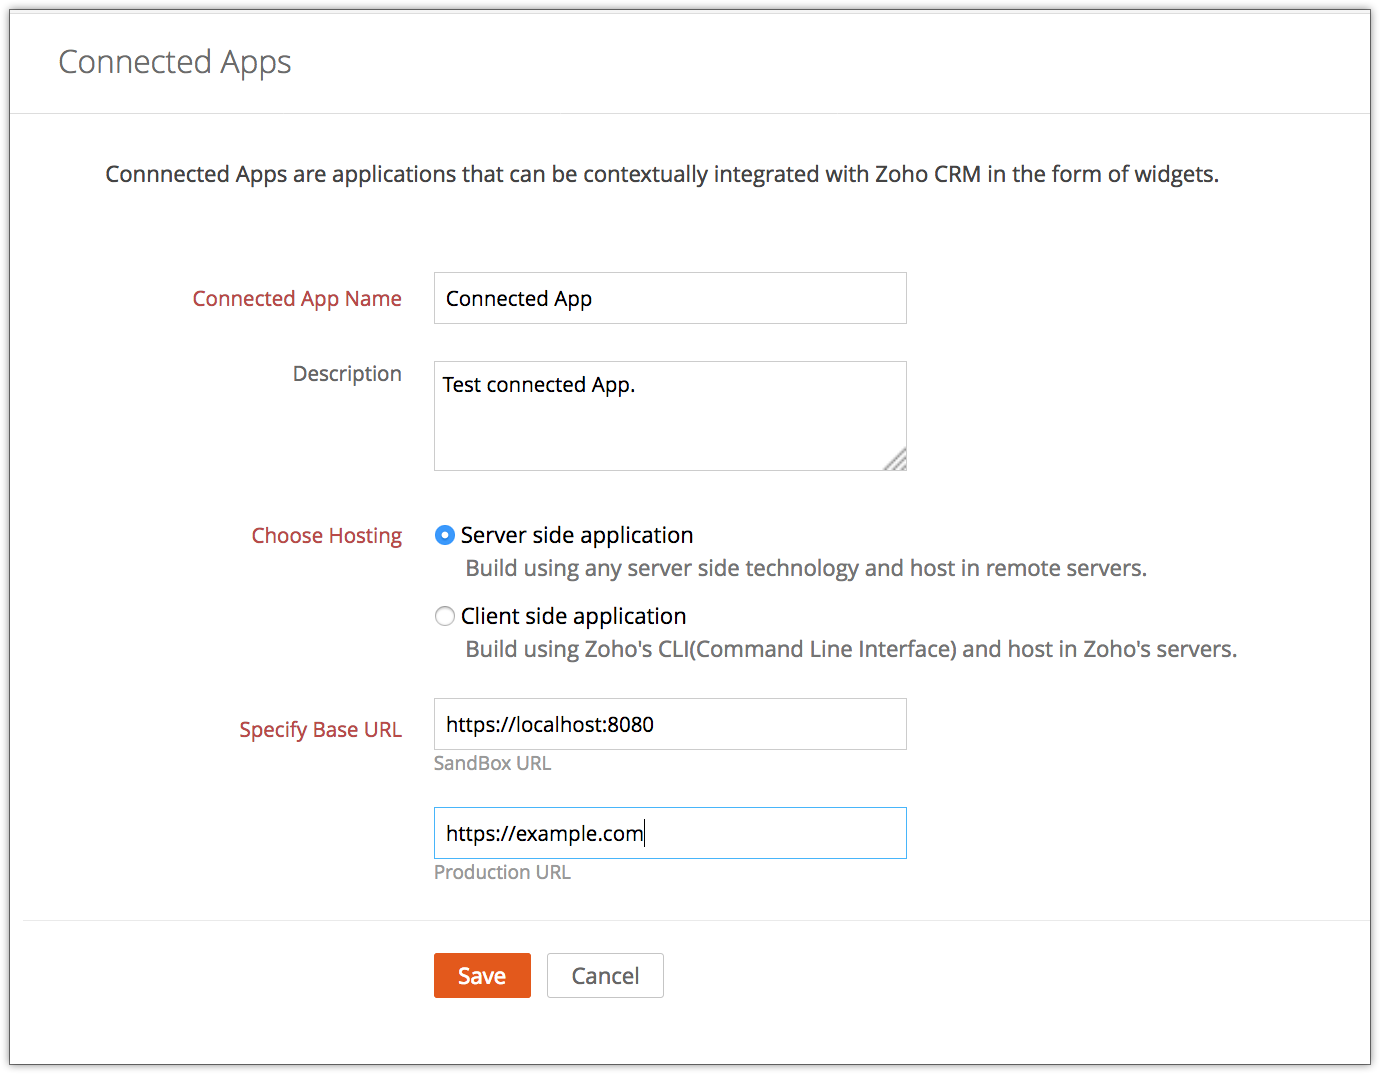Viewport: 1380px width, 1074px height.
Task: Click the Zoho CLI hosting description text
Action: coord(851,649)
